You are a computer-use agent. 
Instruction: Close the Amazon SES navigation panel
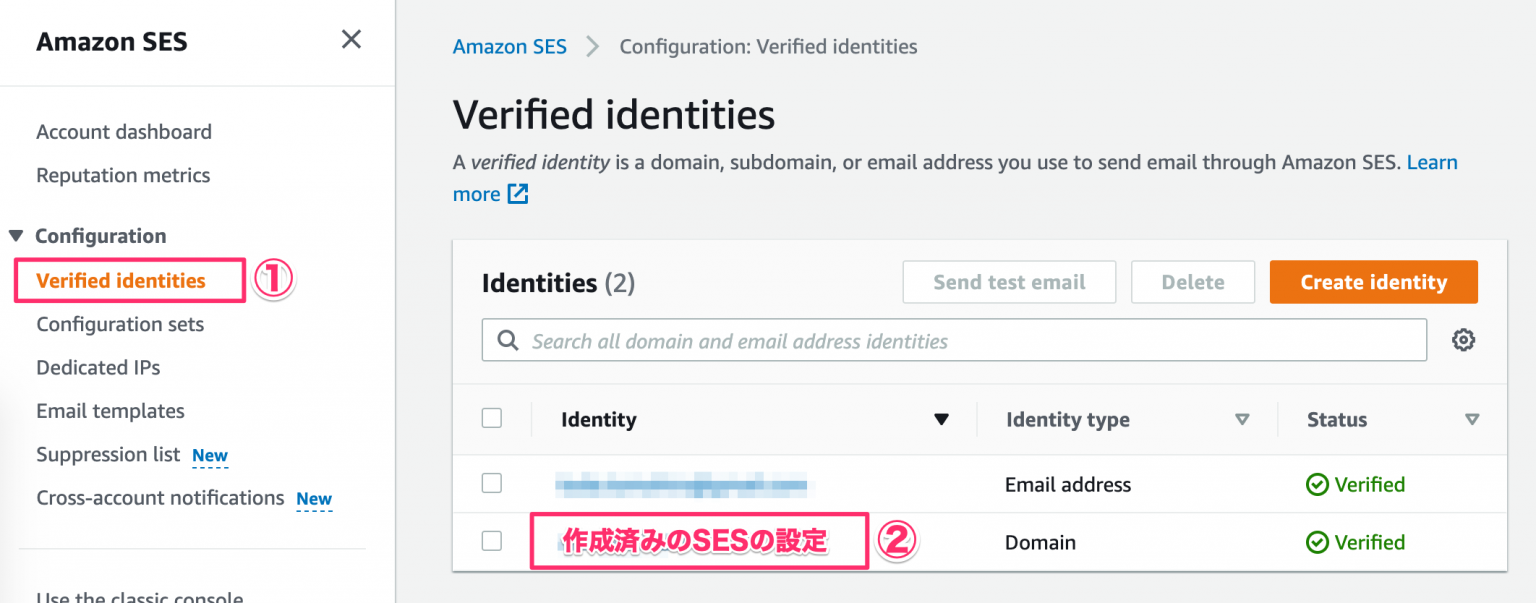(351, 40)
